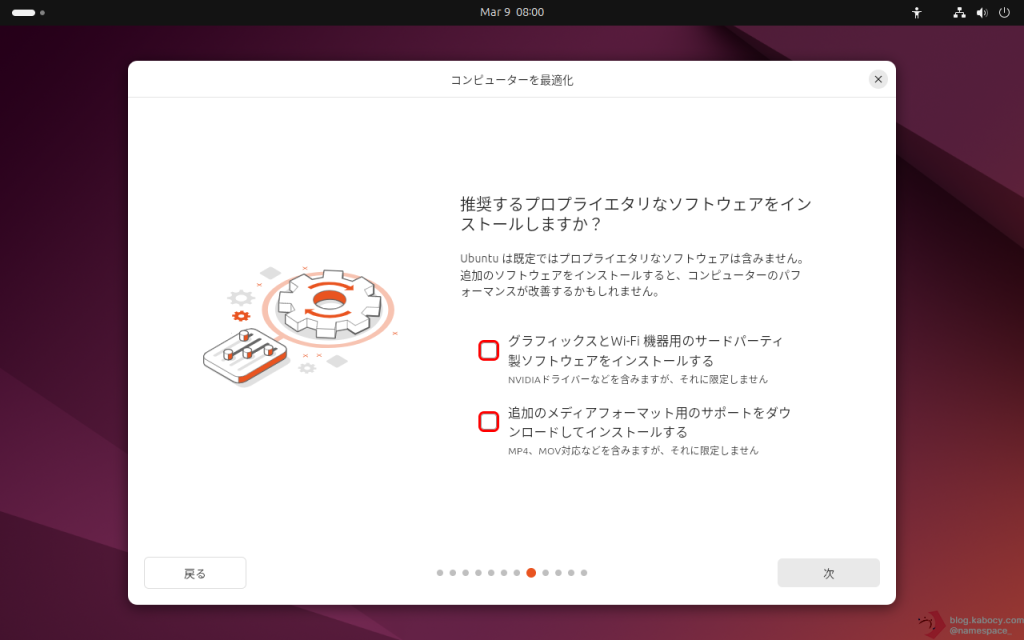
Task: Open the power menu icon
Action: point(1004,13)
